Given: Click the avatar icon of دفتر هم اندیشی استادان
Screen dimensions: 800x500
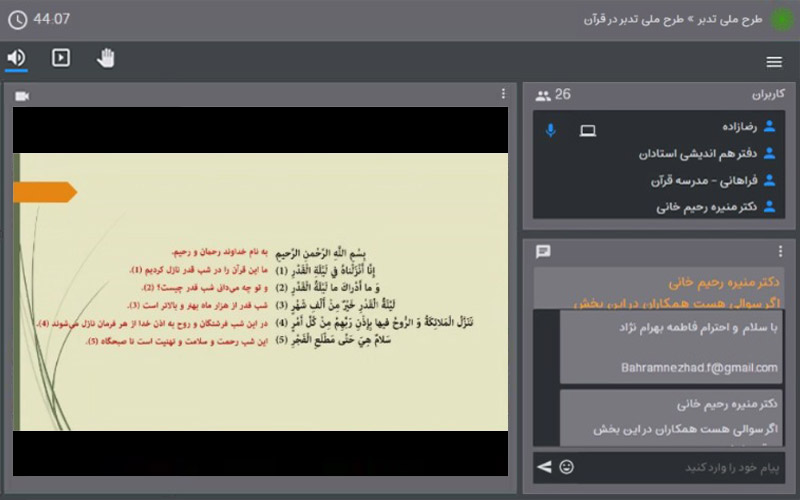Looking at the screenshot, I should [769, 153].
